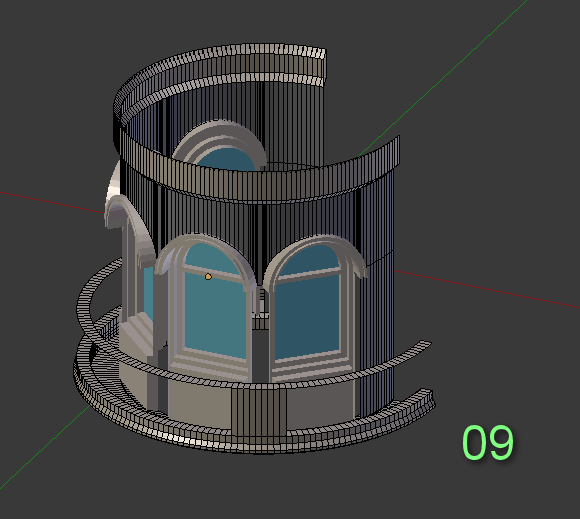Click the red X axis line on left
580x519 pixels.
point(53,203)
